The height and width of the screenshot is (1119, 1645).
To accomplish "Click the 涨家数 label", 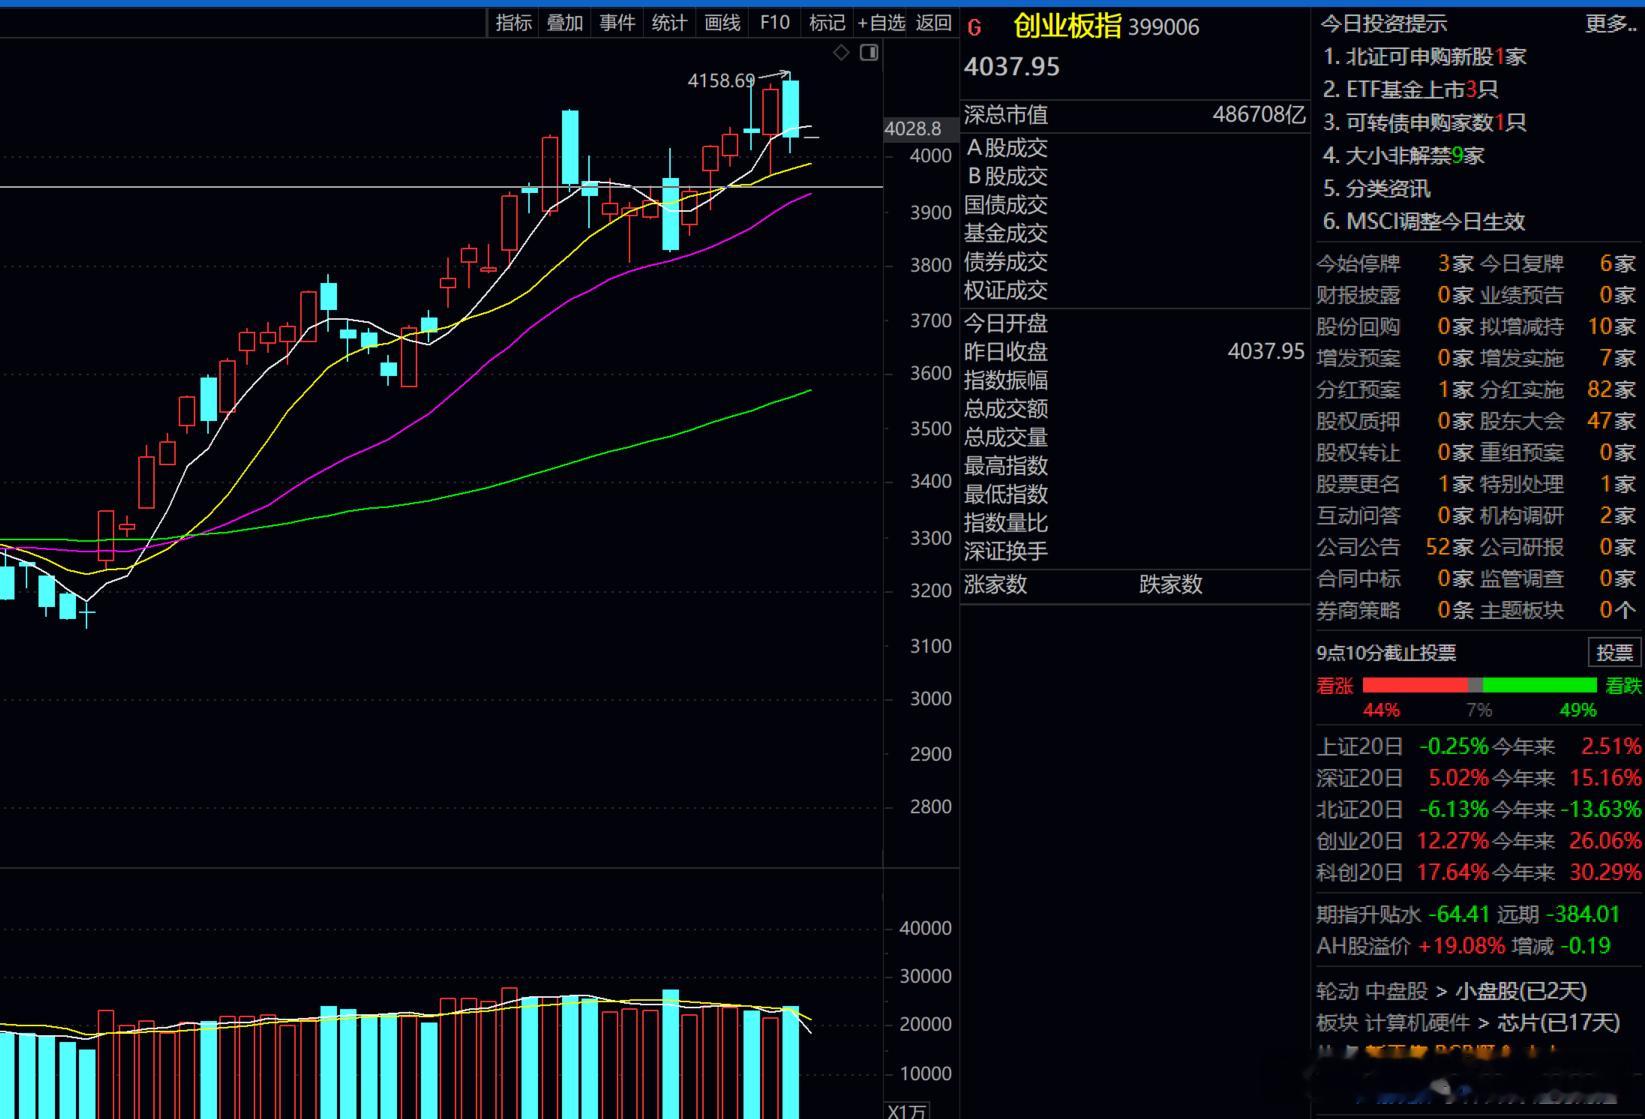I will (x=996, y=585).
